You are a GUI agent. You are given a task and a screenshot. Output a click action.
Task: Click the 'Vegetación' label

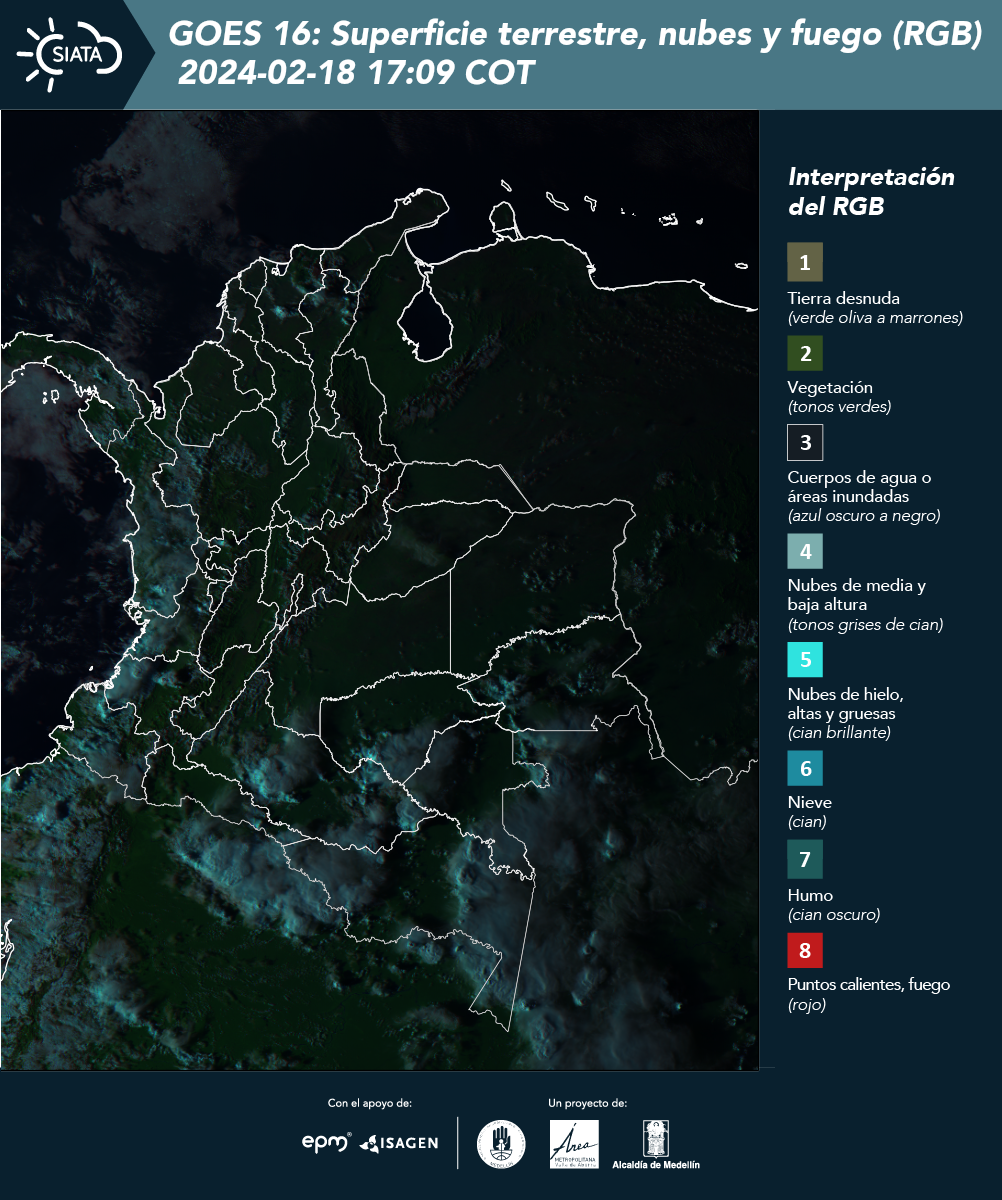[830, 387]
